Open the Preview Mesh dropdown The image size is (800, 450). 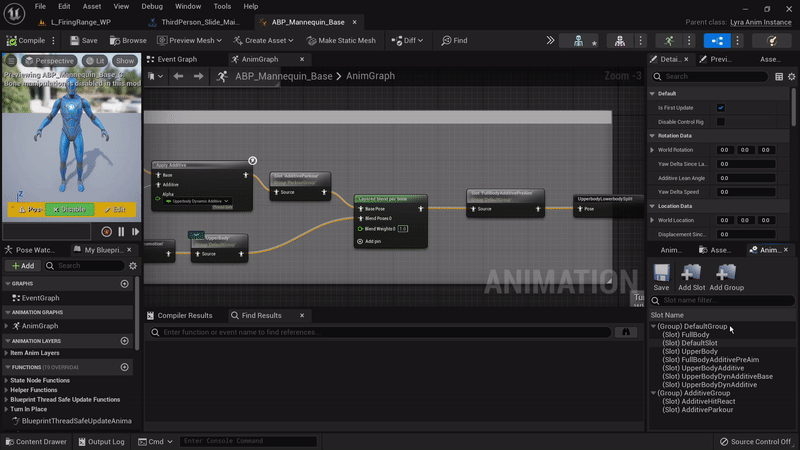(189, 40)
